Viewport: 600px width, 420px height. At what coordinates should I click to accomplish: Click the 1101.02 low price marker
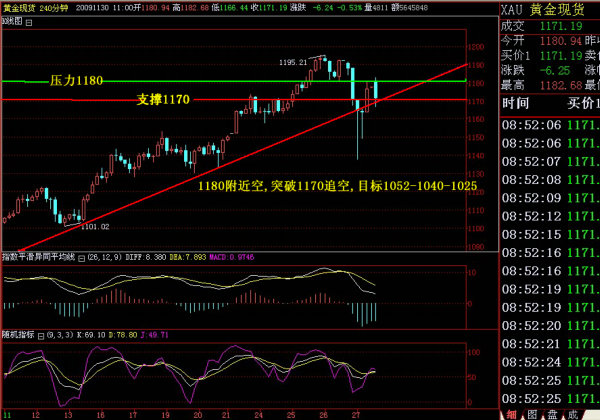[95, 227]
